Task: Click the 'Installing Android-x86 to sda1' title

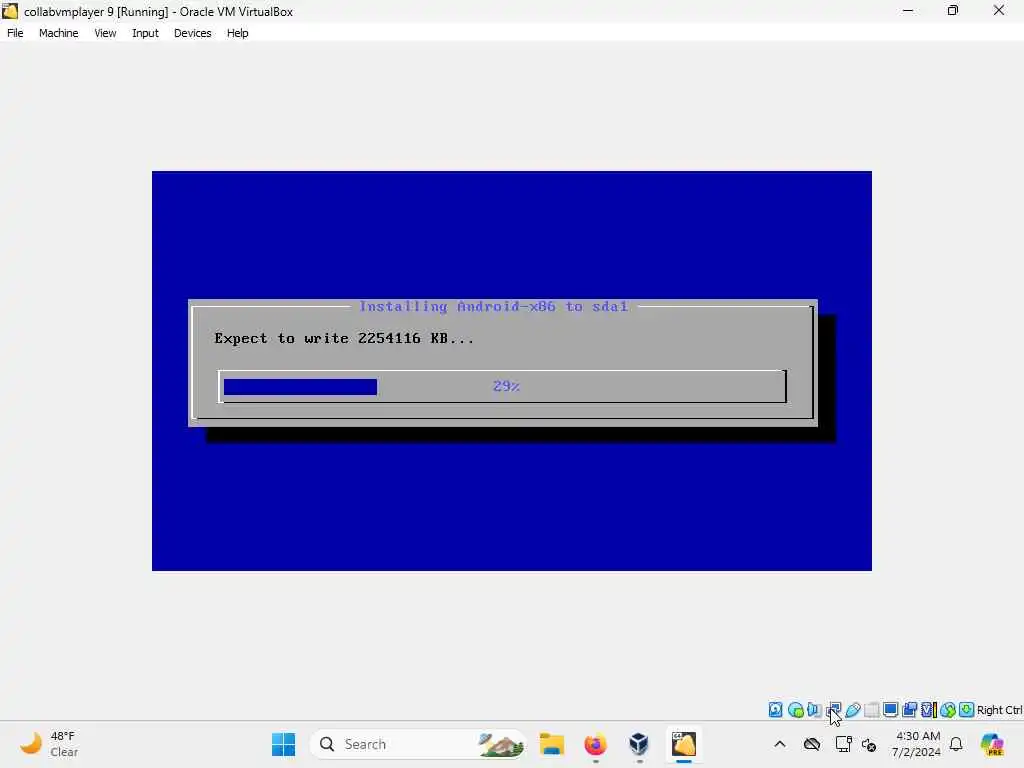Action: coord(494,306)
